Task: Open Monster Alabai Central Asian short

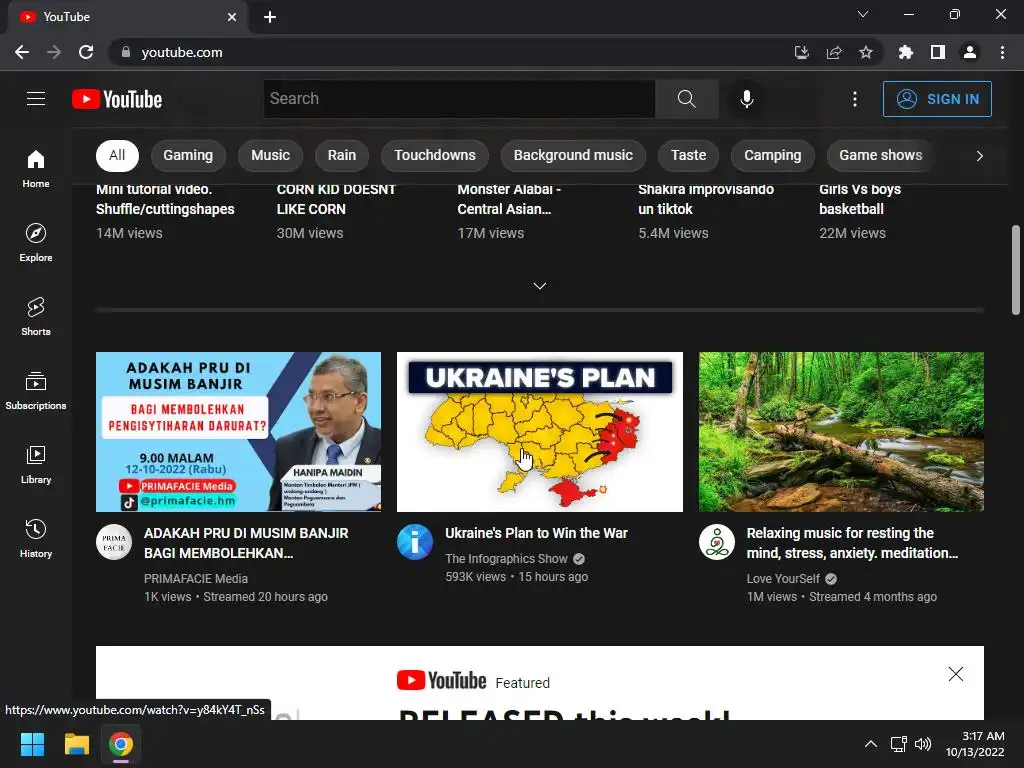Action: [509, 199]
